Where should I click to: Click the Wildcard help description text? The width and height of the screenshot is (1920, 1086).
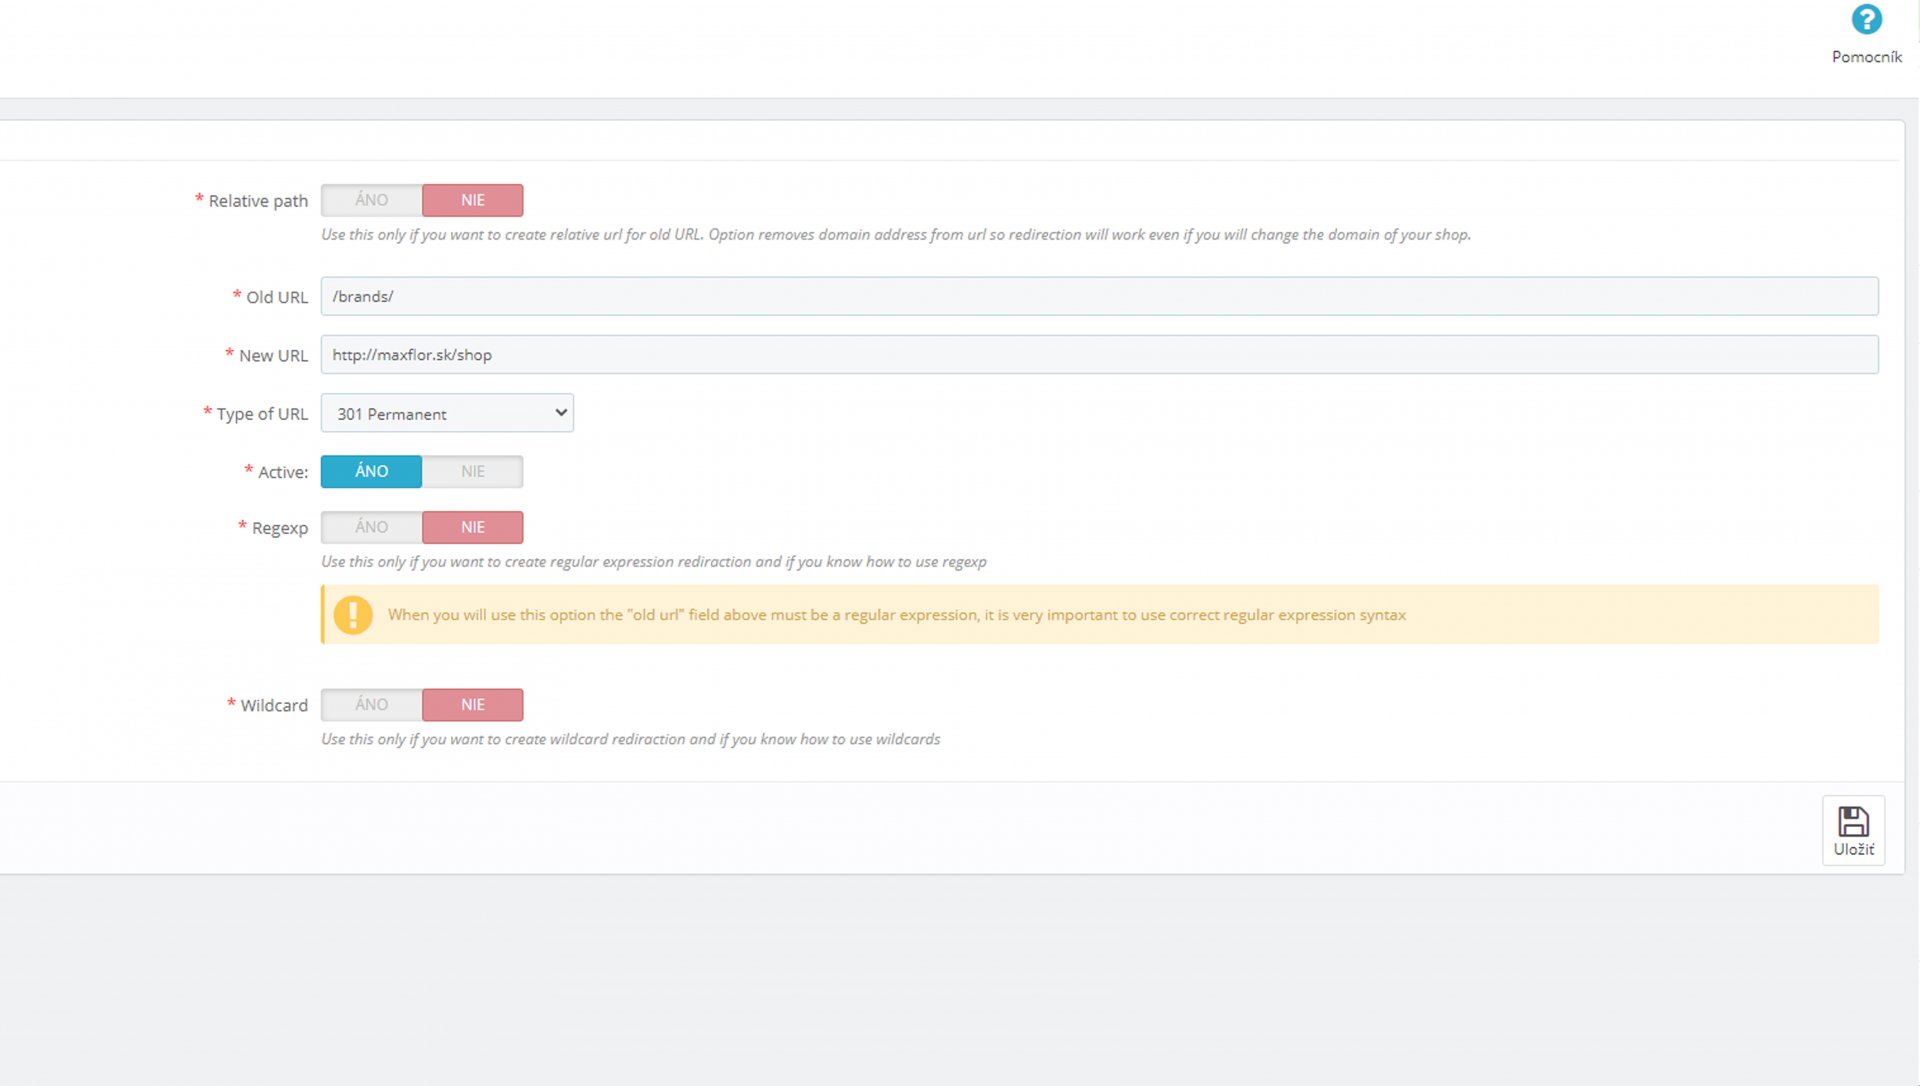pos(630,739)
